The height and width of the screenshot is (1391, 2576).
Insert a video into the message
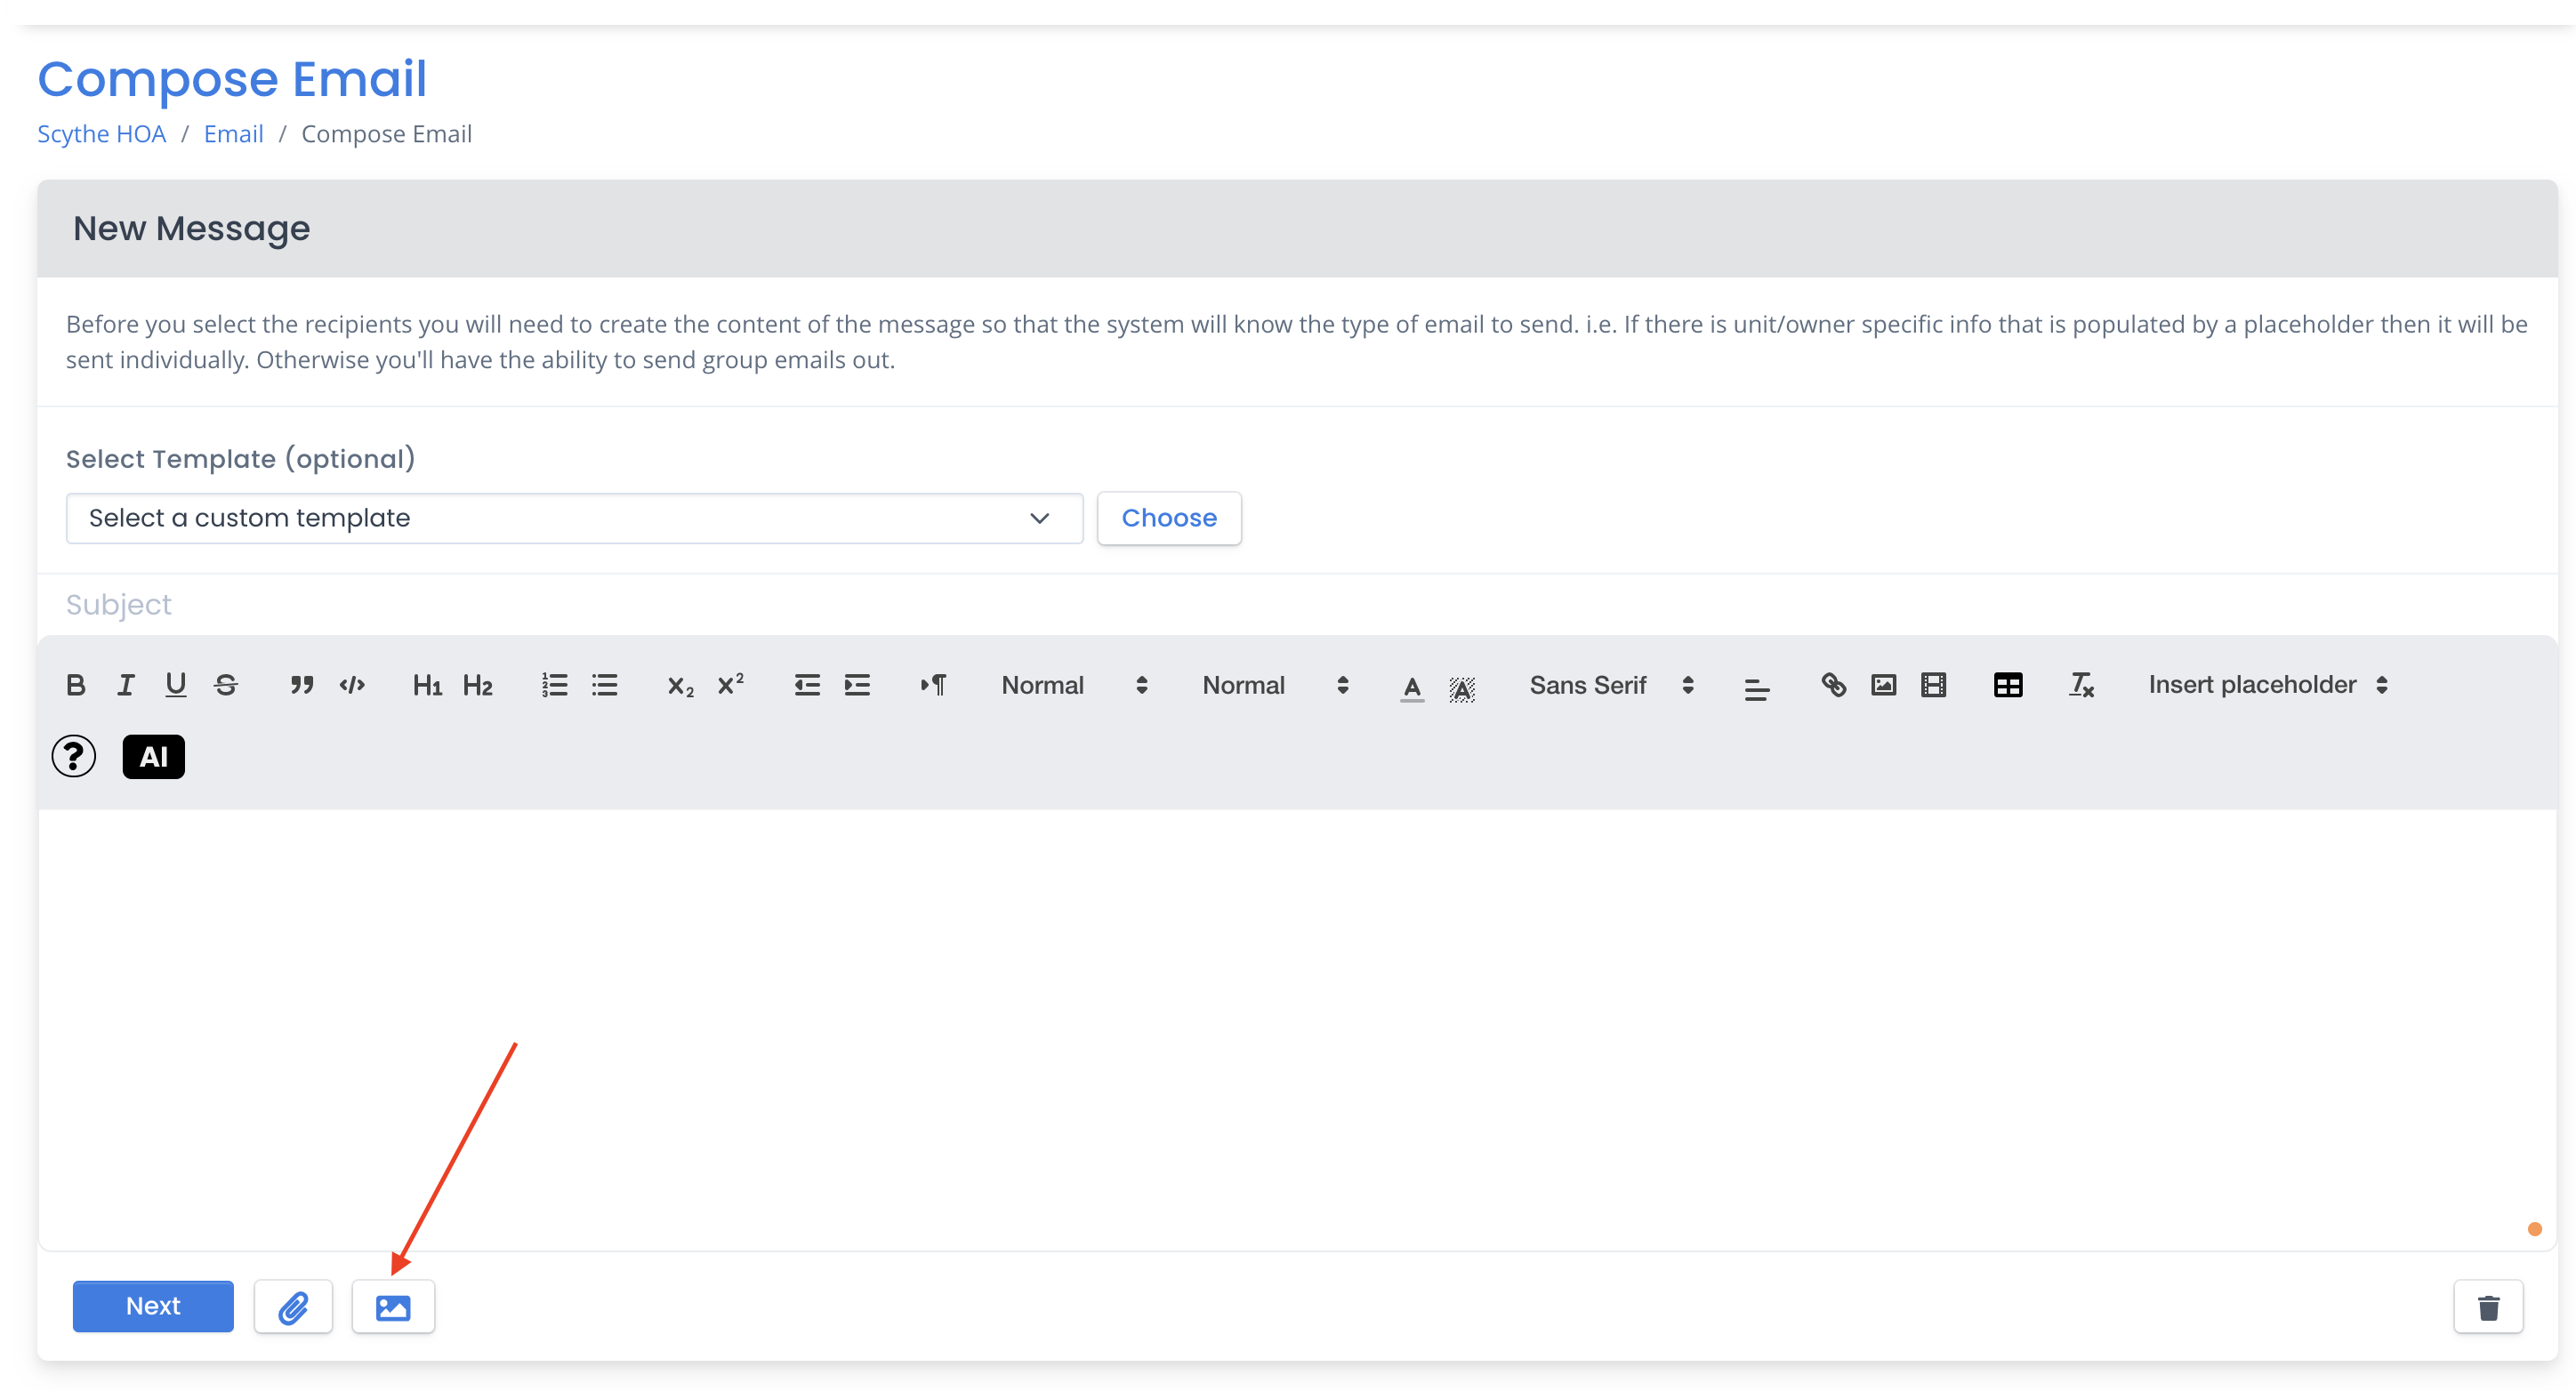coord(1934,685)
